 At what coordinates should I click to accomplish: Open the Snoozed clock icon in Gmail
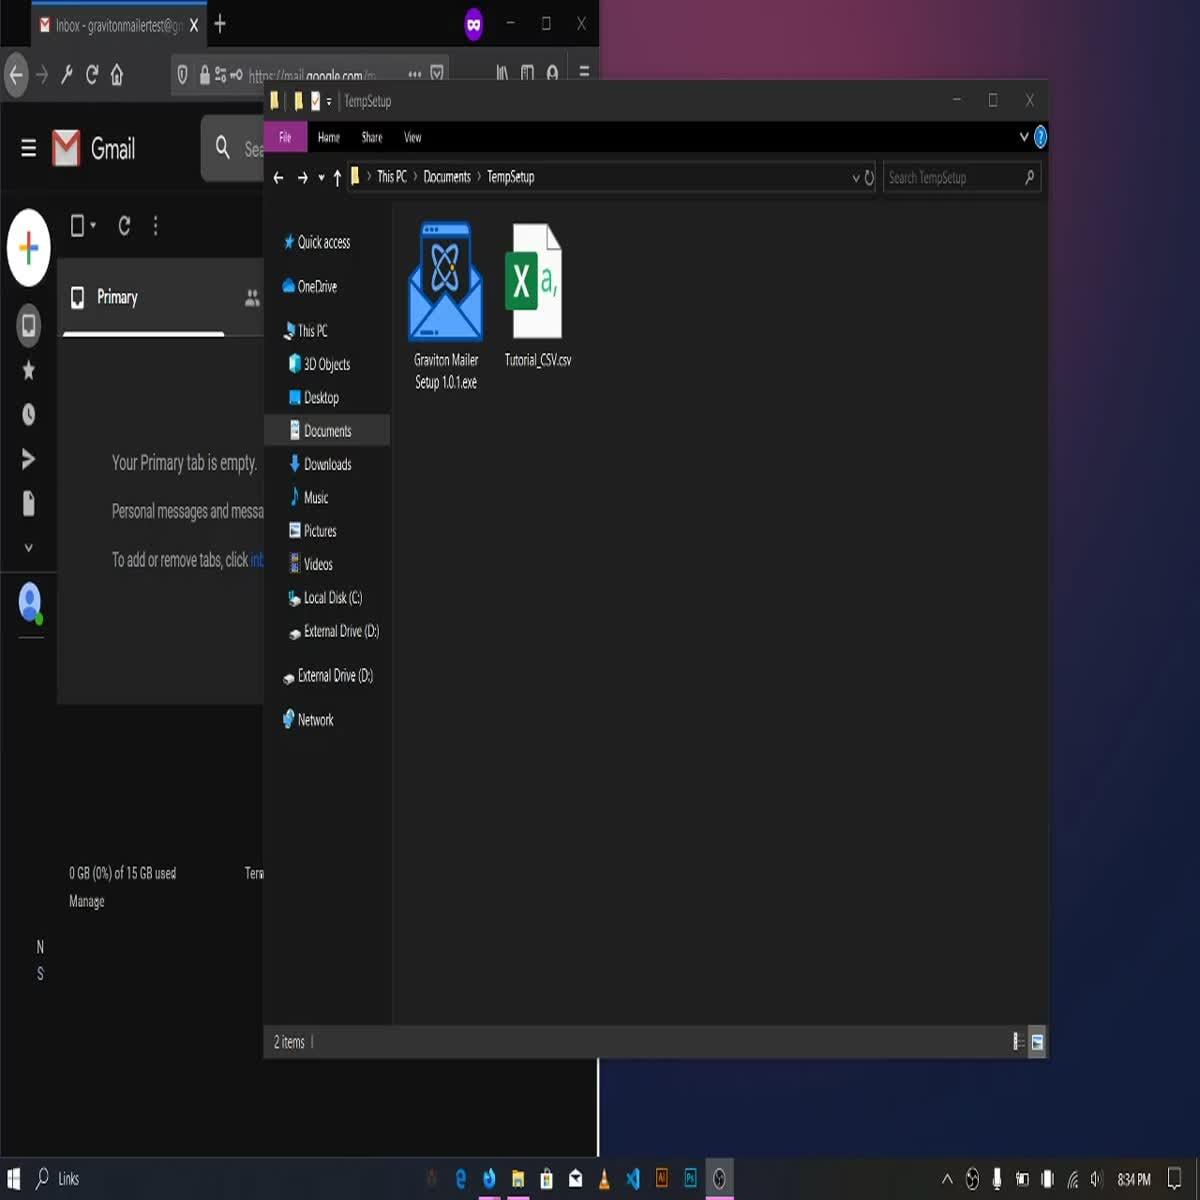pos(29,414)
